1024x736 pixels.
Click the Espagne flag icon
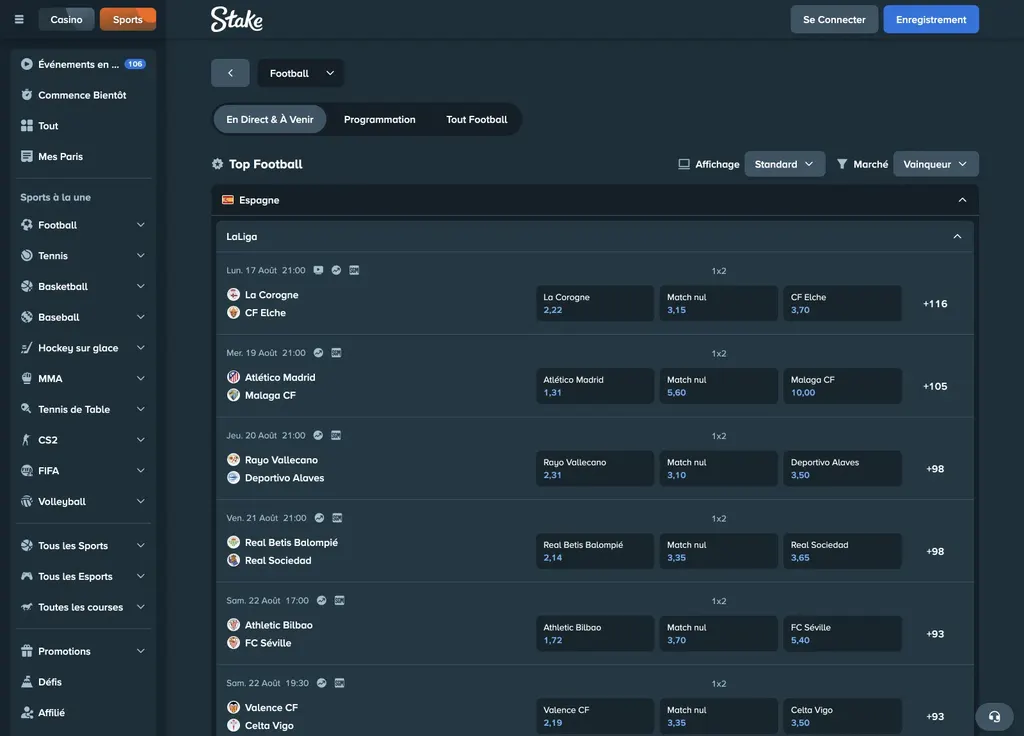(x=227, y=200)
